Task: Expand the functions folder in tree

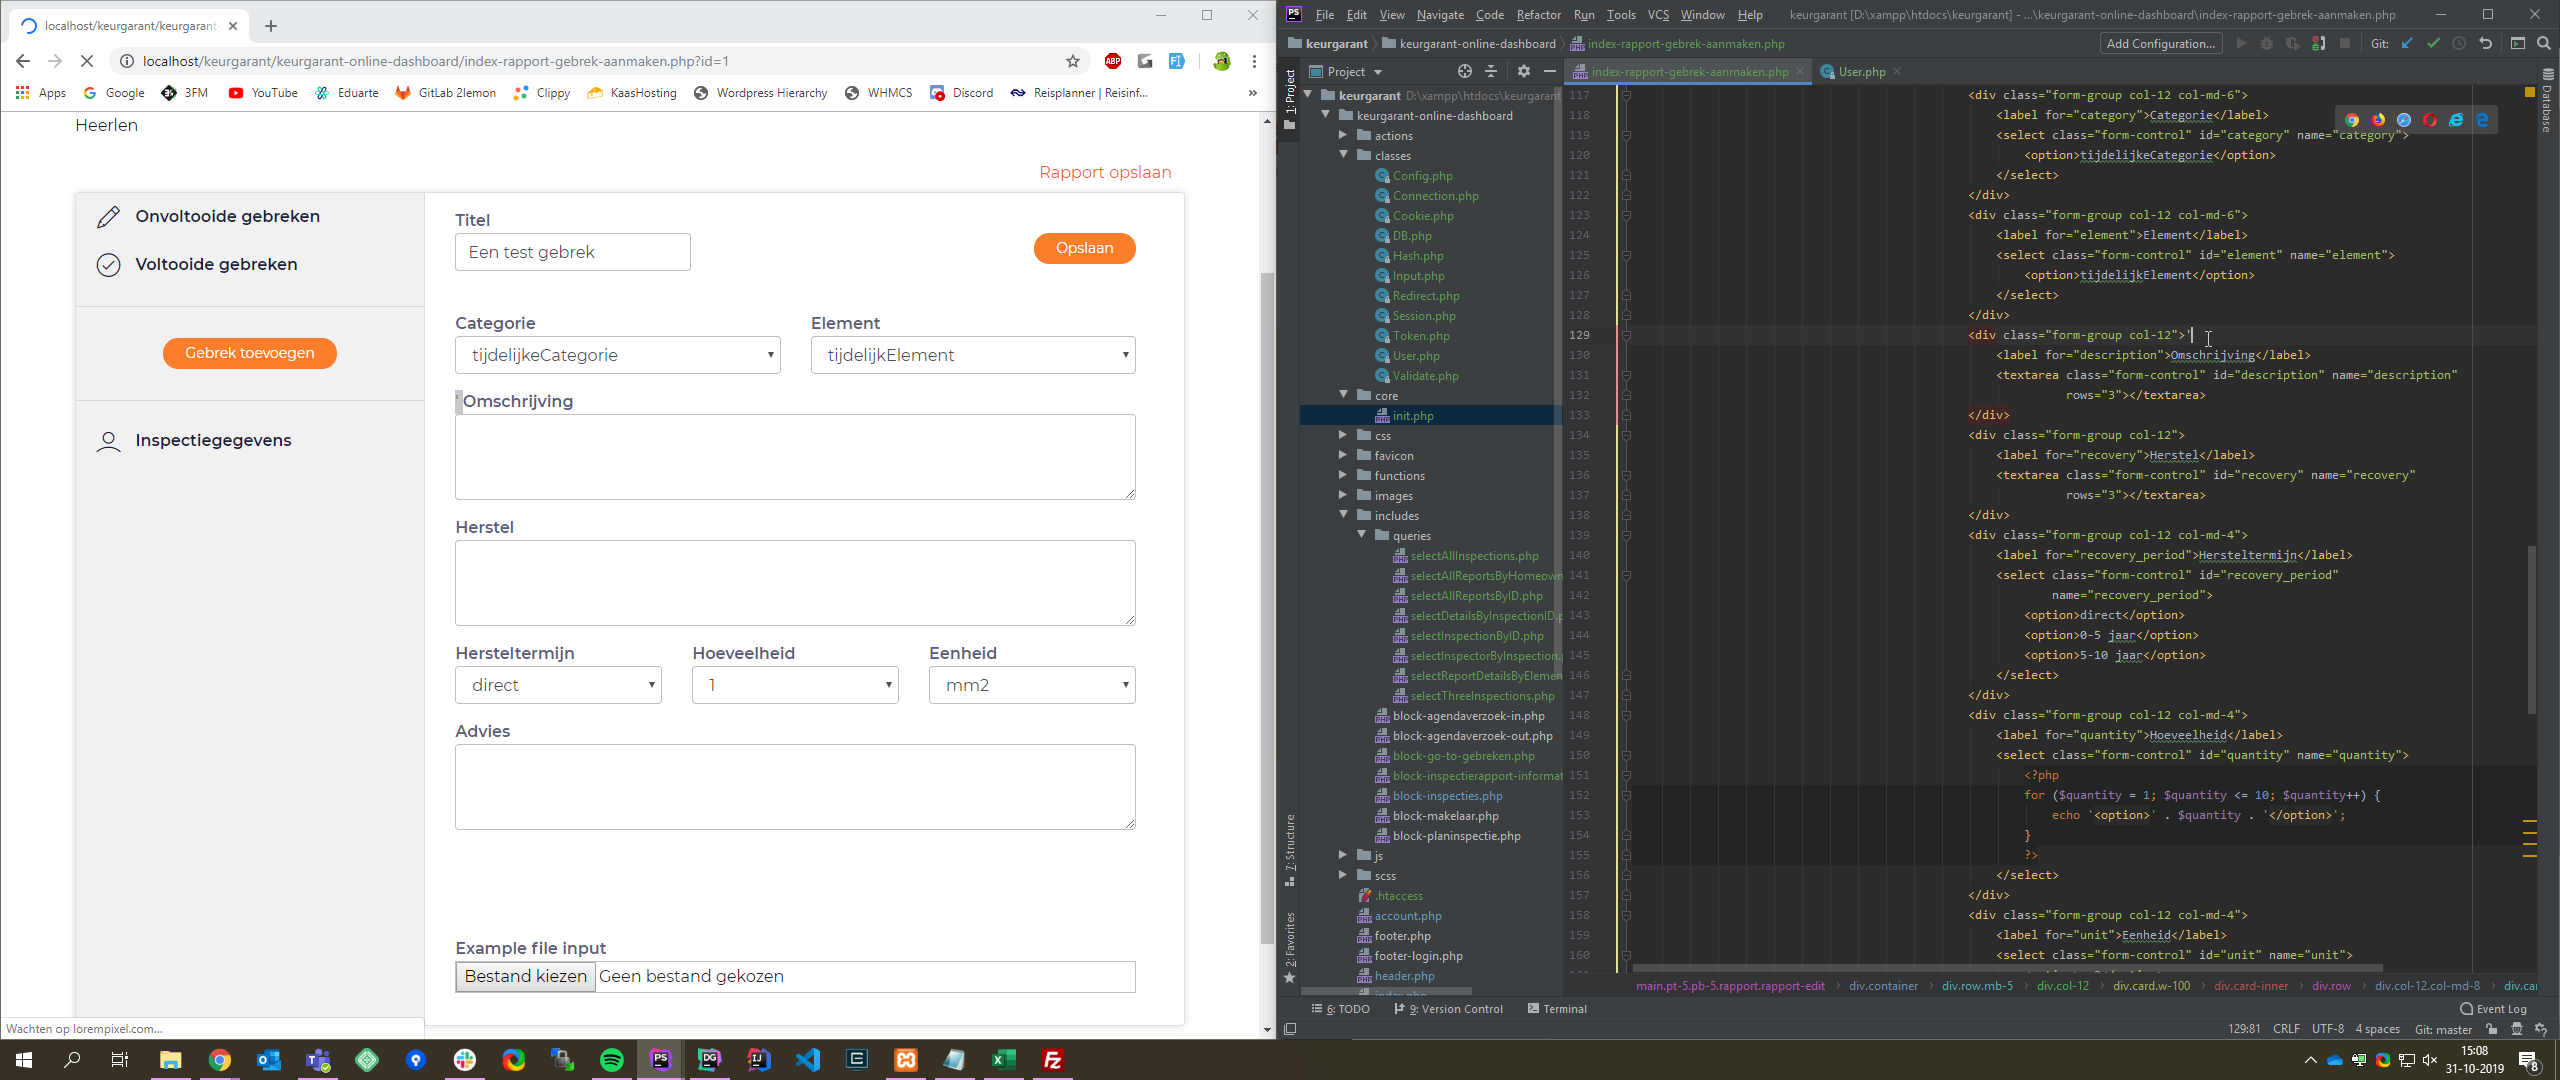Action: (x=1344, y=475)
